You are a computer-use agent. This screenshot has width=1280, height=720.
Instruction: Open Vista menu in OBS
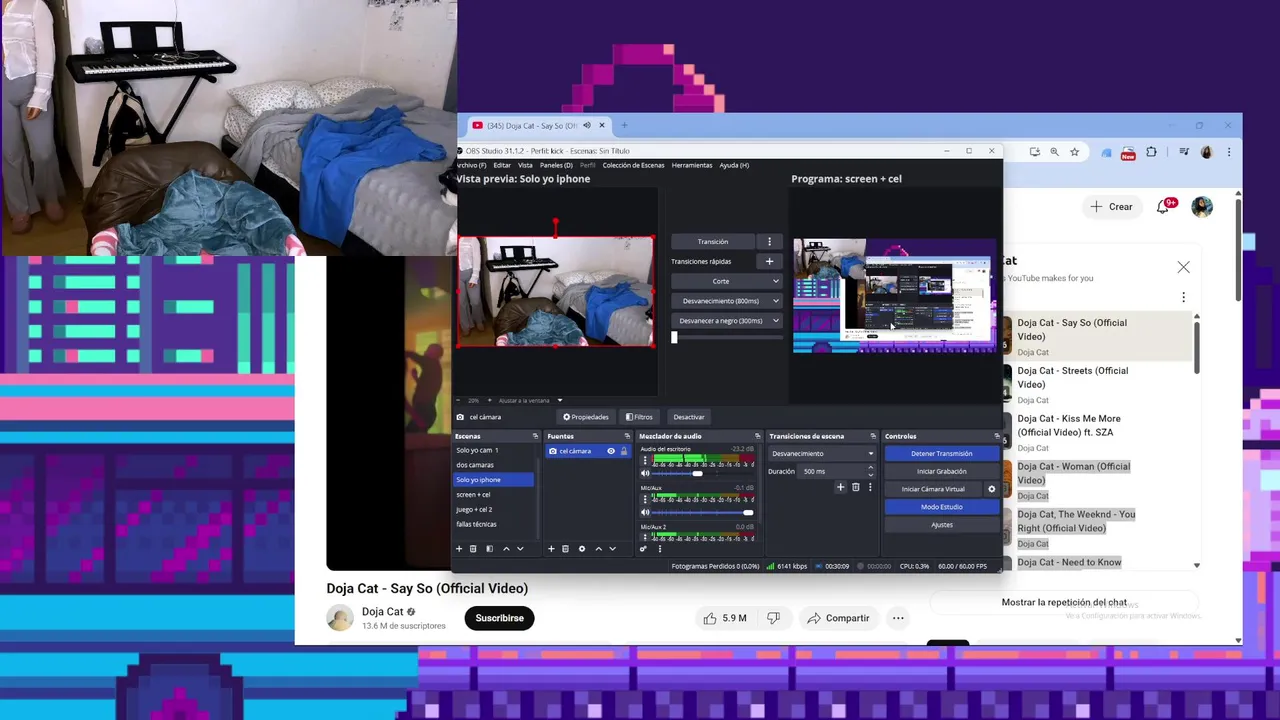pyautogui.click(x=525, y=165)
